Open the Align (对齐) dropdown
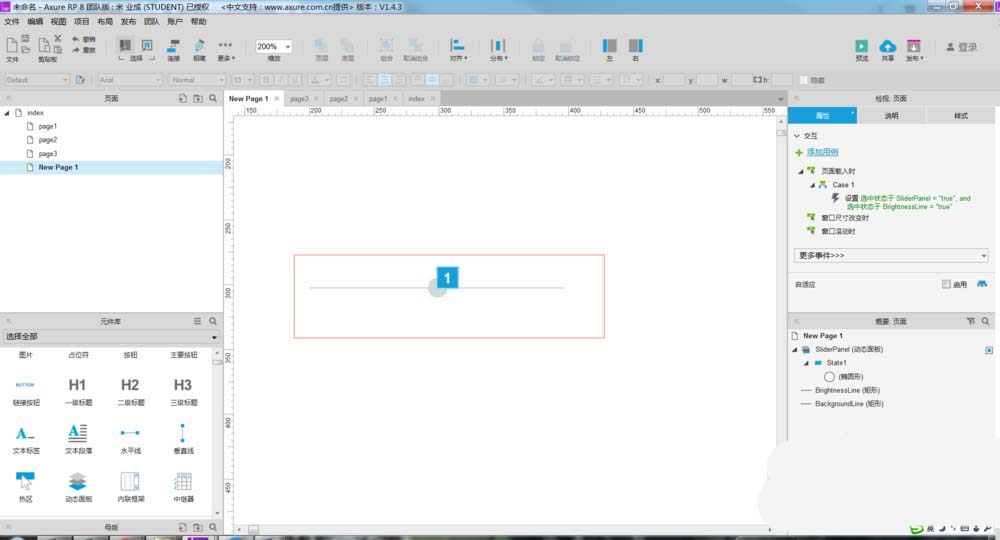 pyautogui.click(x=458, y=49)
